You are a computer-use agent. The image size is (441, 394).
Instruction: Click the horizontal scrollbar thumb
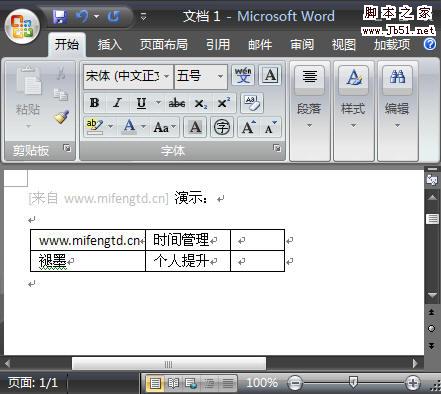(x=169, y=364)
